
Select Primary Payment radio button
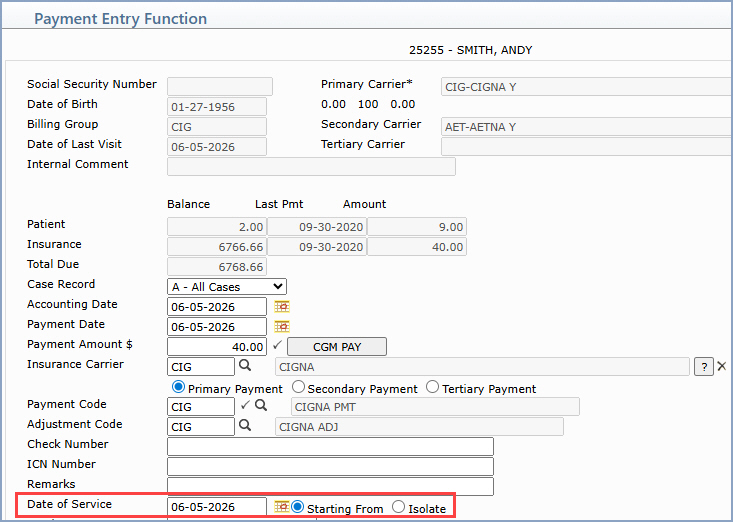click(x=178, y=387)
